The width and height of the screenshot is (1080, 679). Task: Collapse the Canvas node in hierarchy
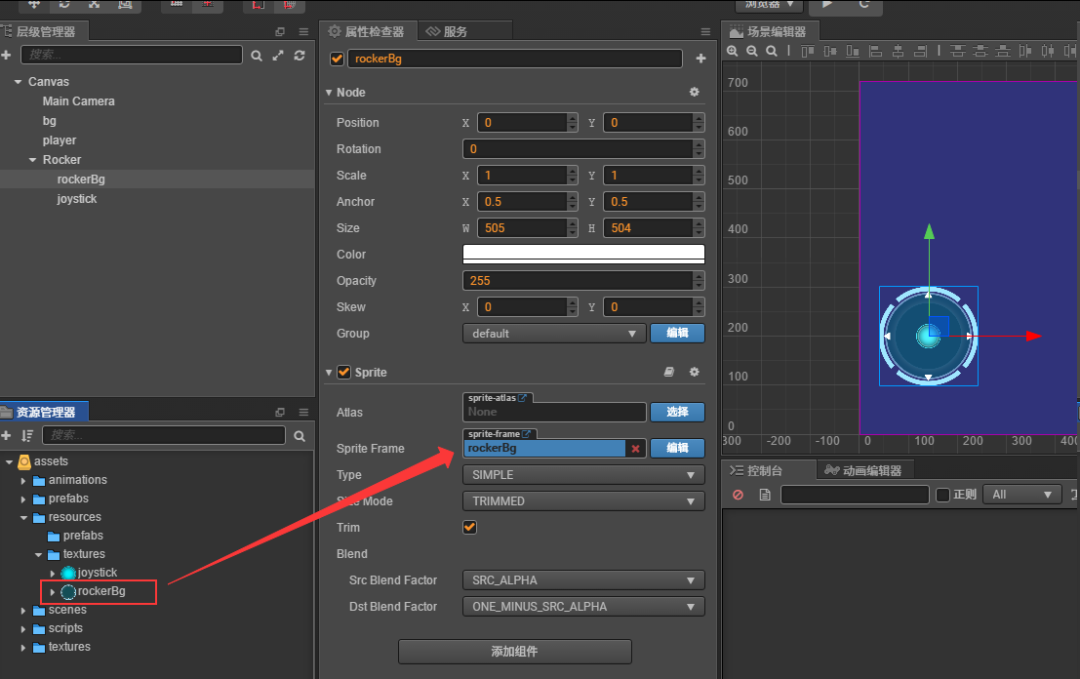pyautogui.click(x=18, y=81)
